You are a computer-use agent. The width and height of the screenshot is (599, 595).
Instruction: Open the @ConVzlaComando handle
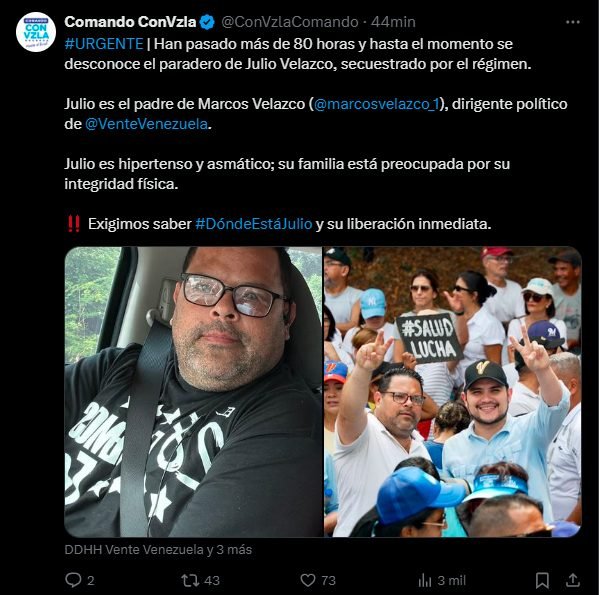click(x=290, y=22)
